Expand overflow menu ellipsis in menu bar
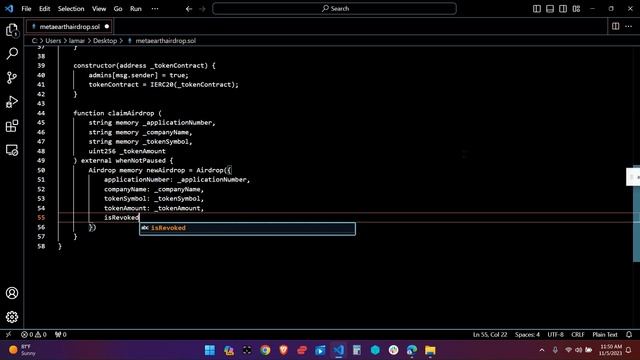 (x=155, y=9)
